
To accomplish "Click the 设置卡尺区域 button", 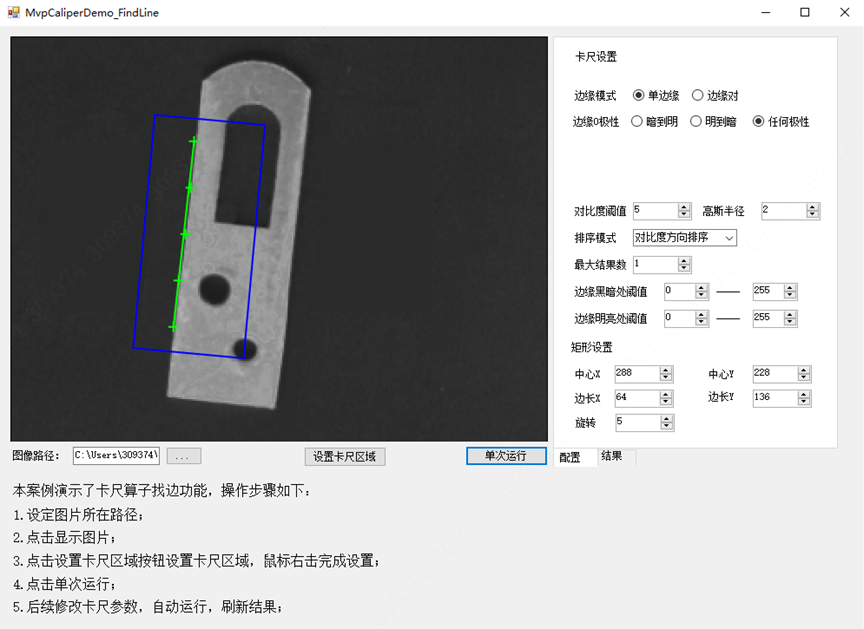I will click(344, 457).
